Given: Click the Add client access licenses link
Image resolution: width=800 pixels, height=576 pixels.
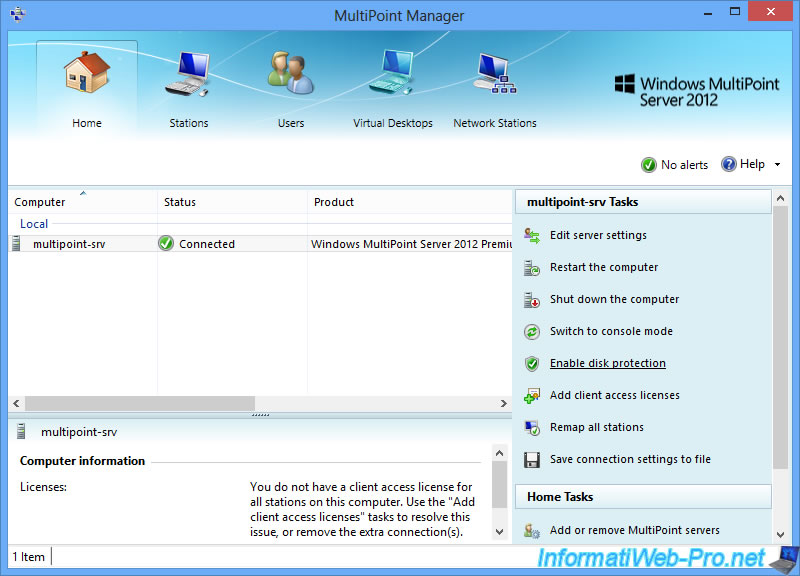Looking at the screenshot, I should (x=615, y=395).
